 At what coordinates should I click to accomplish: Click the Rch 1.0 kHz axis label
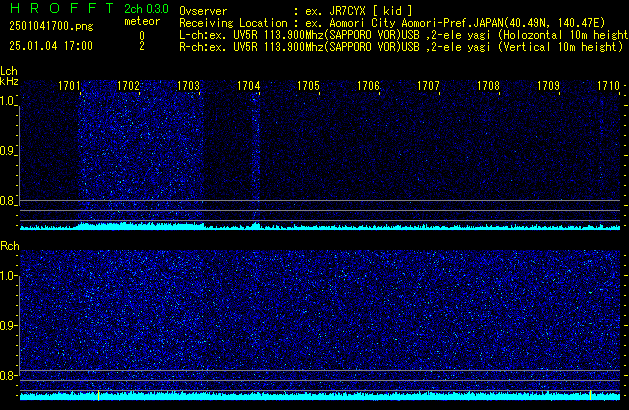[x=8, y=276]
